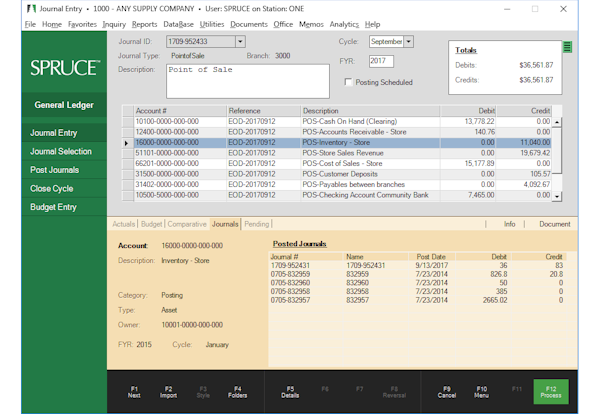Image resolution: width=600 pixels, height=414 pixels.
Task: Open Budget Entry in the sidebar
Action: click(64, 207)
